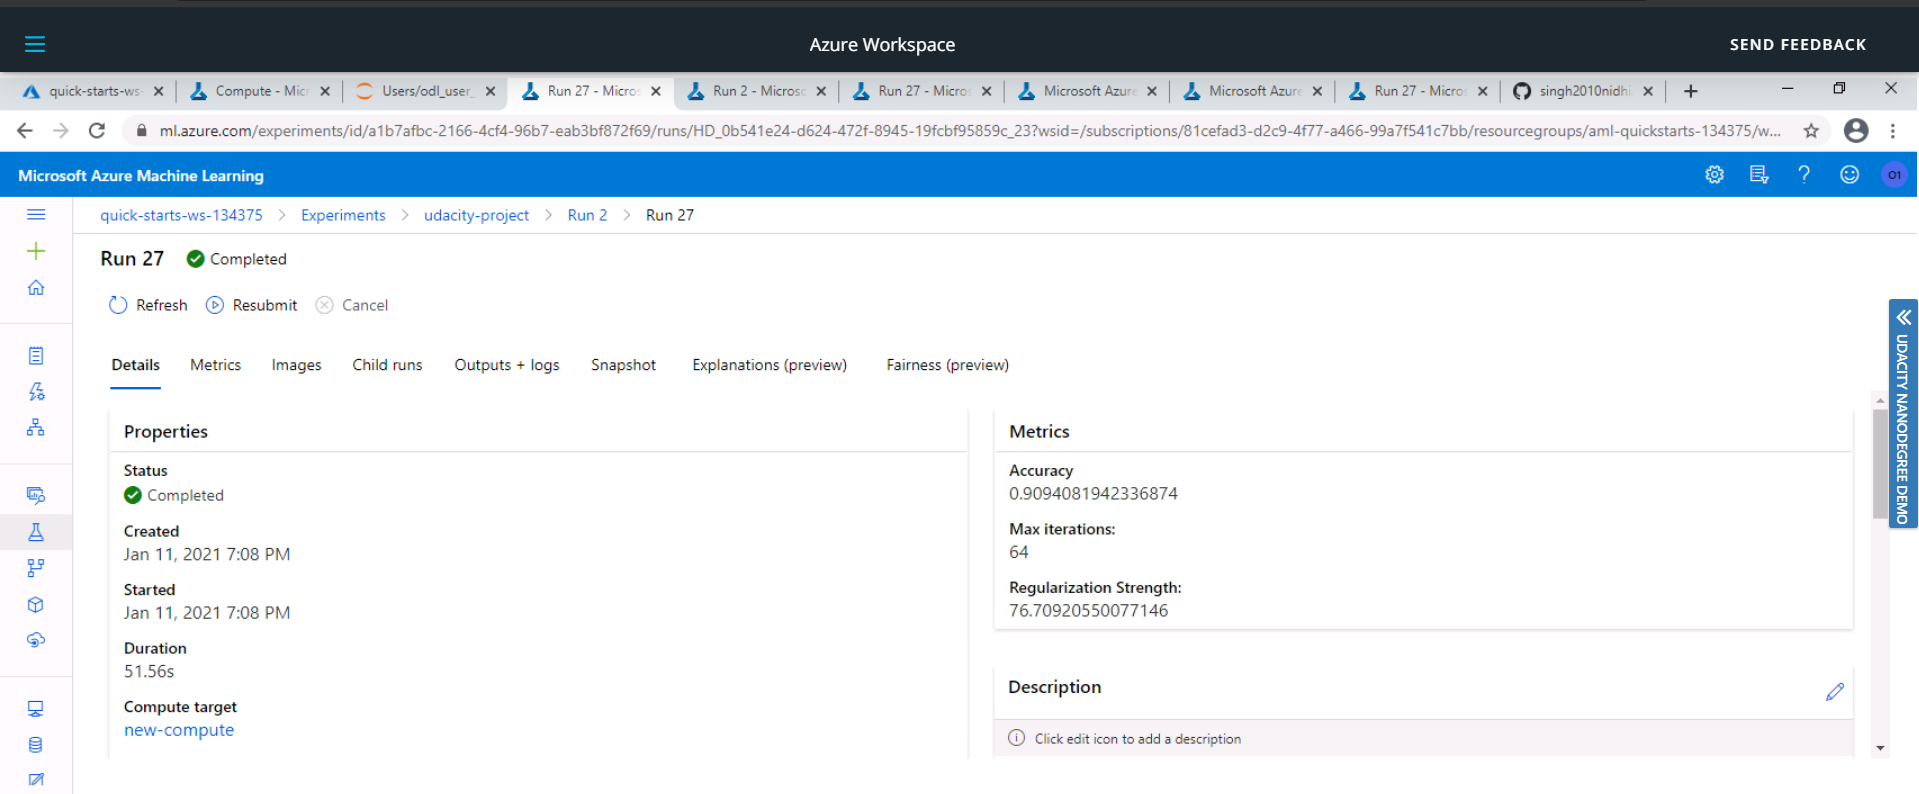The width and height of the screenshot is (1919, 794).
Task: Select the Explanations (preview) tab
Action: (x=769, y=365)
